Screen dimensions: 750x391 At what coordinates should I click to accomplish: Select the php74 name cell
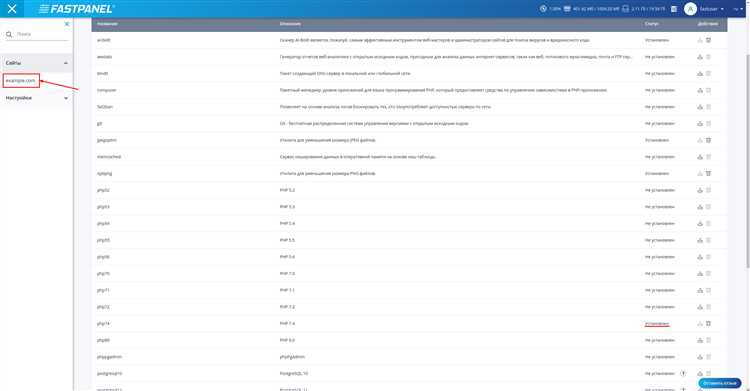coord(103,324)
